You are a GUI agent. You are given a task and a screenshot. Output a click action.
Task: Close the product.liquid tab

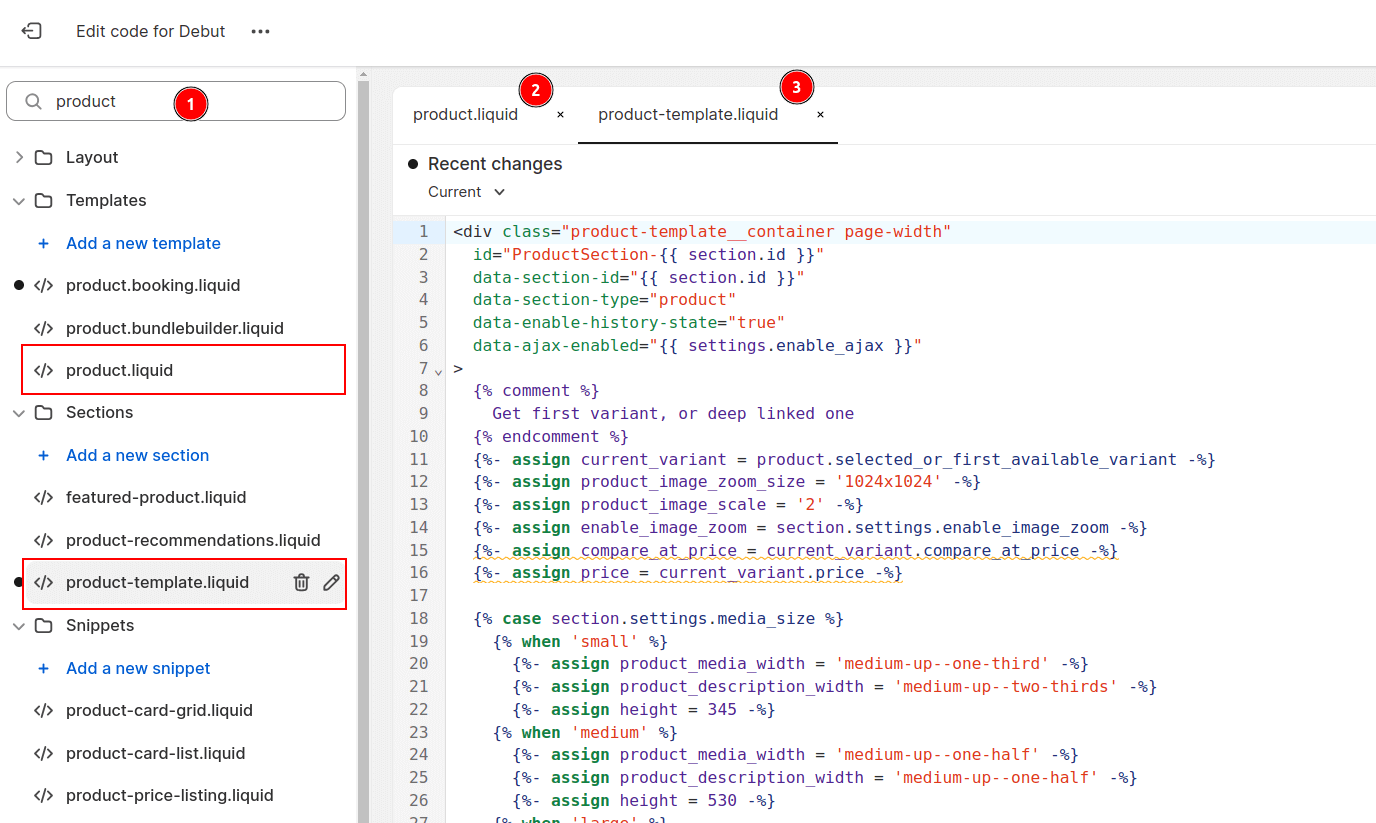coord(560,115)
